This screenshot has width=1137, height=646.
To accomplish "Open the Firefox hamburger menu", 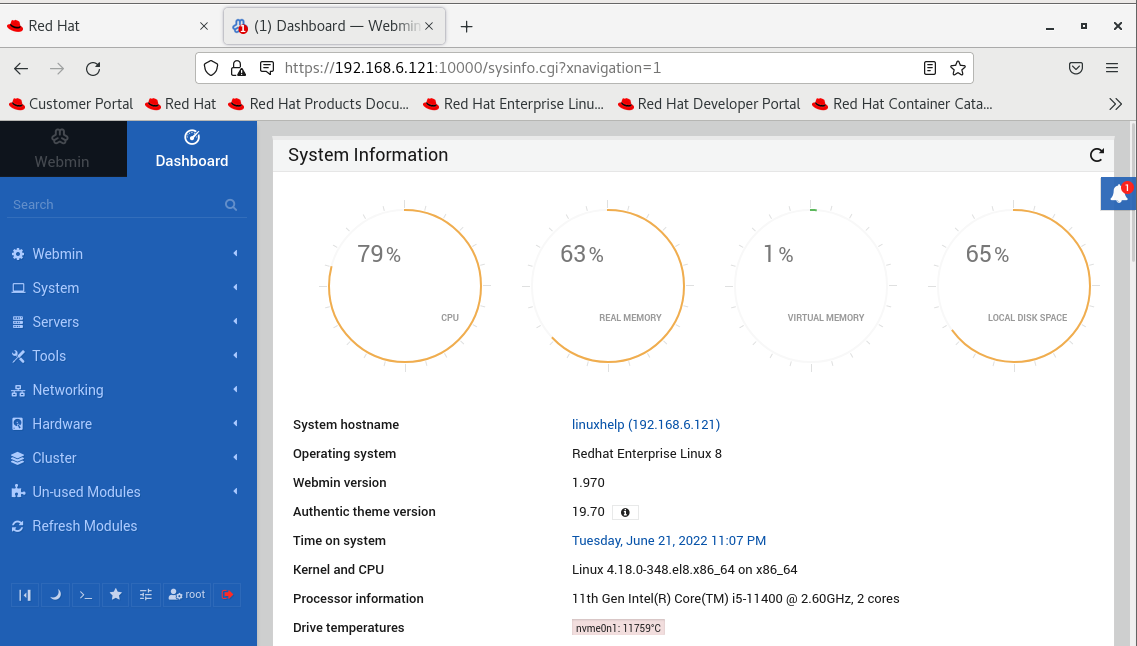I will pyautogui.click(x=1112, y=68).
